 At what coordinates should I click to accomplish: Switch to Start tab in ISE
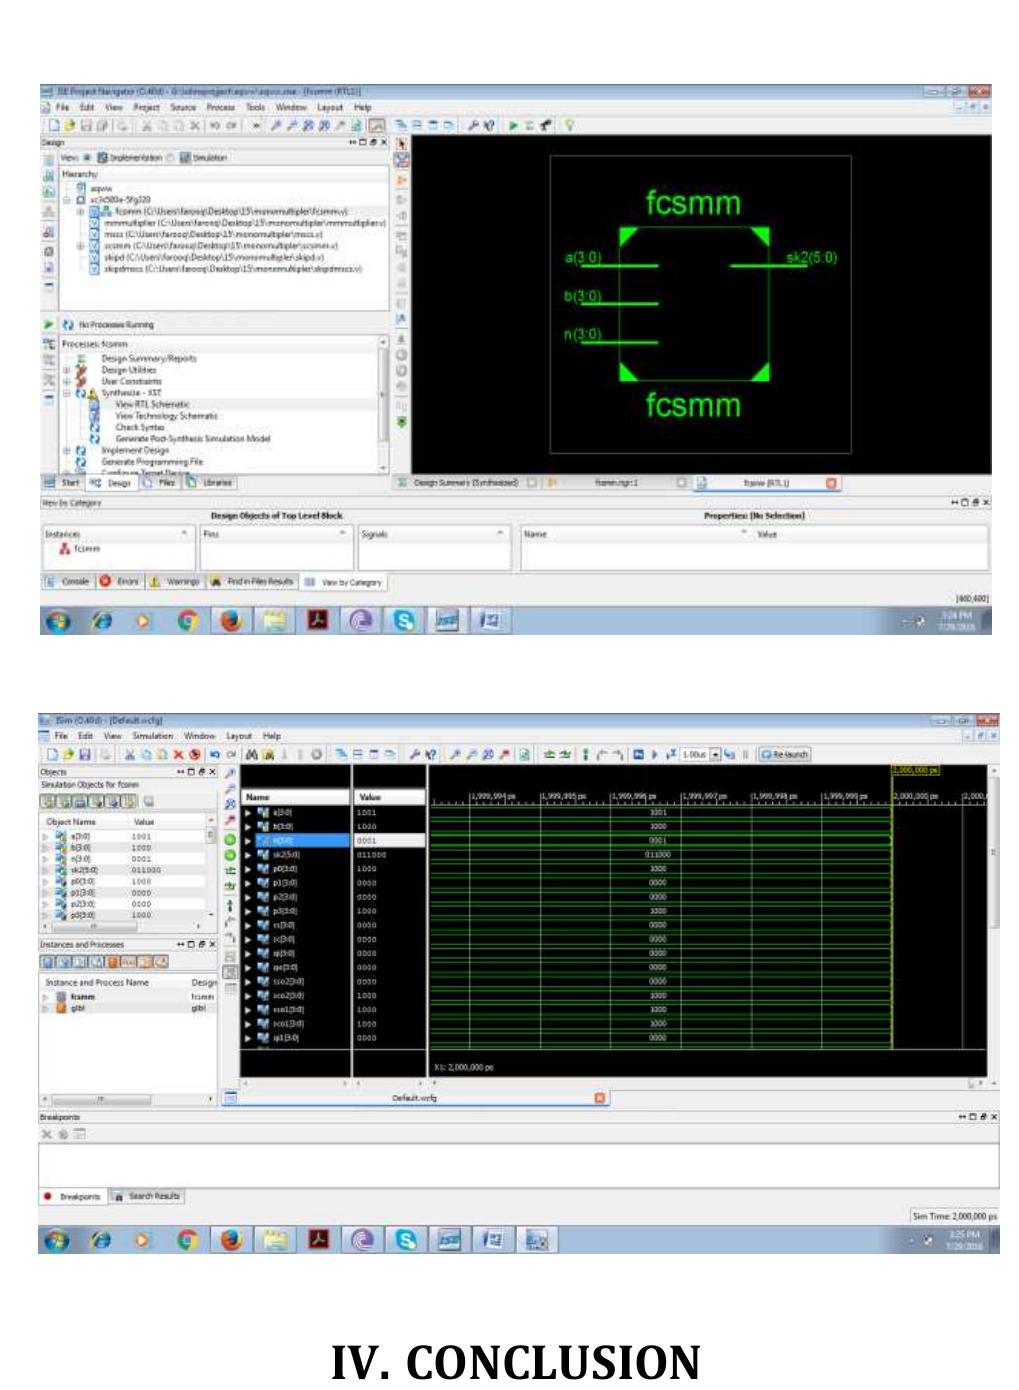pyautogui.click(x=63, y=483)
